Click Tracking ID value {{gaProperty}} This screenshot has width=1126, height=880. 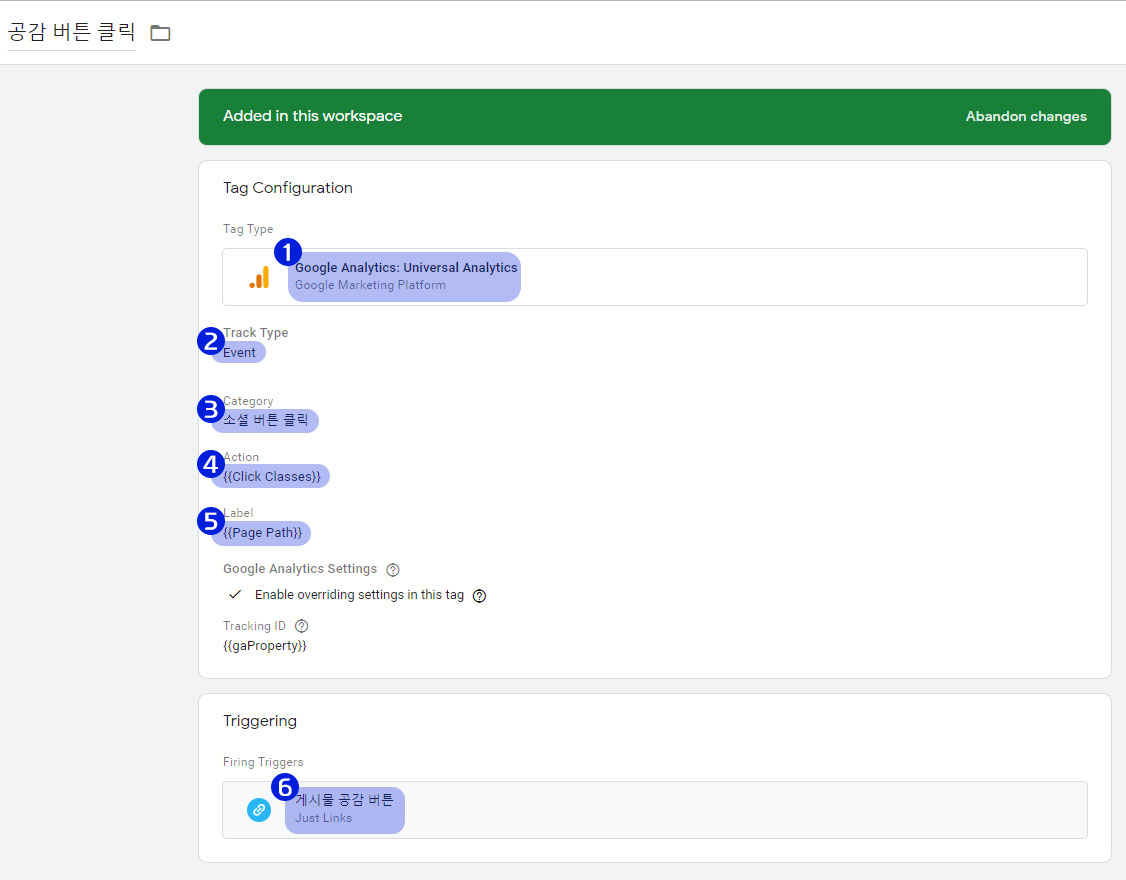click(264, 646)
